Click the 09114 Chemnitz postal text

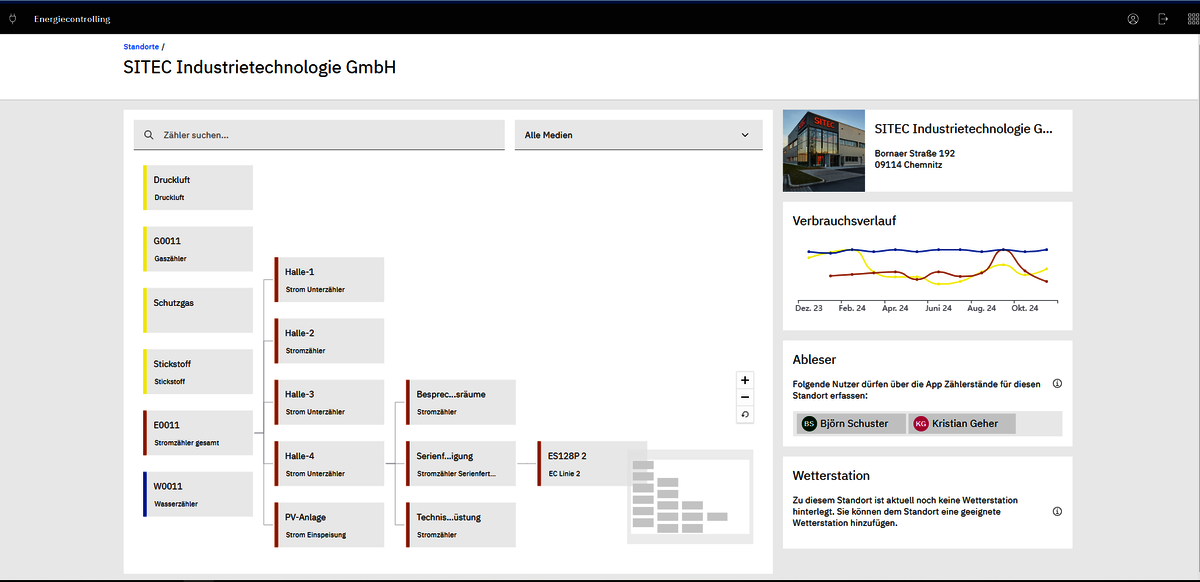click(x=908, y=165)
